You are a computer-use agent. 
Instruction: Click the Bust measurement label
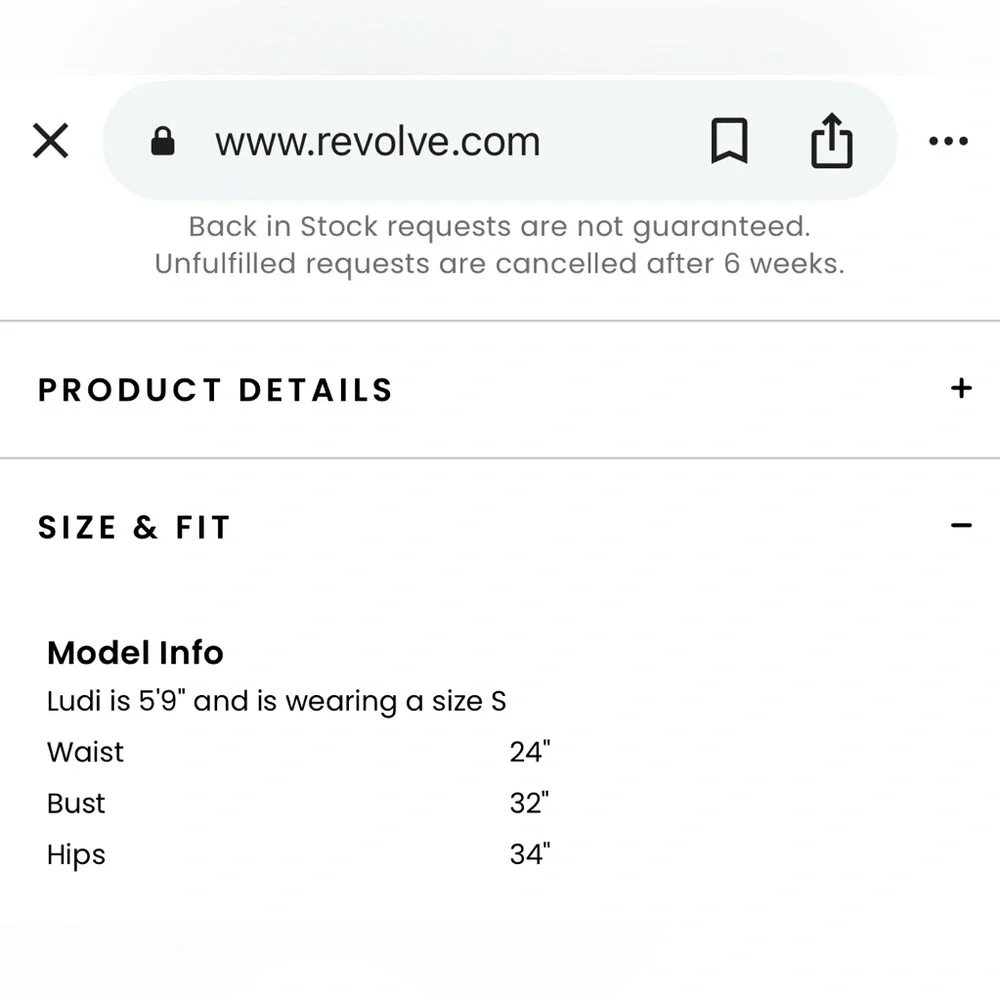(76, 803)
